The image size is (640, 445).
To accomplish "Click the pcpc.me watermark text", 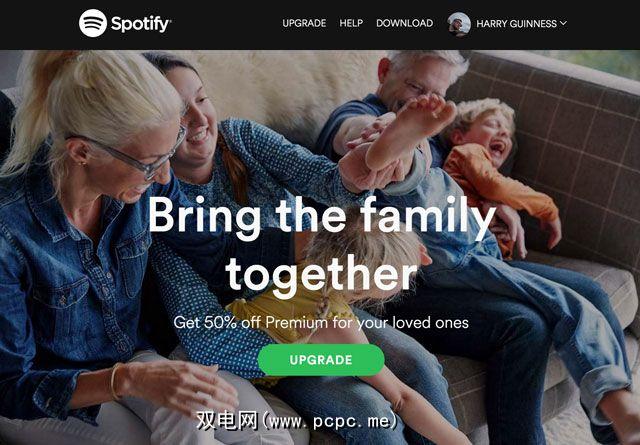I will coord(297,421).
